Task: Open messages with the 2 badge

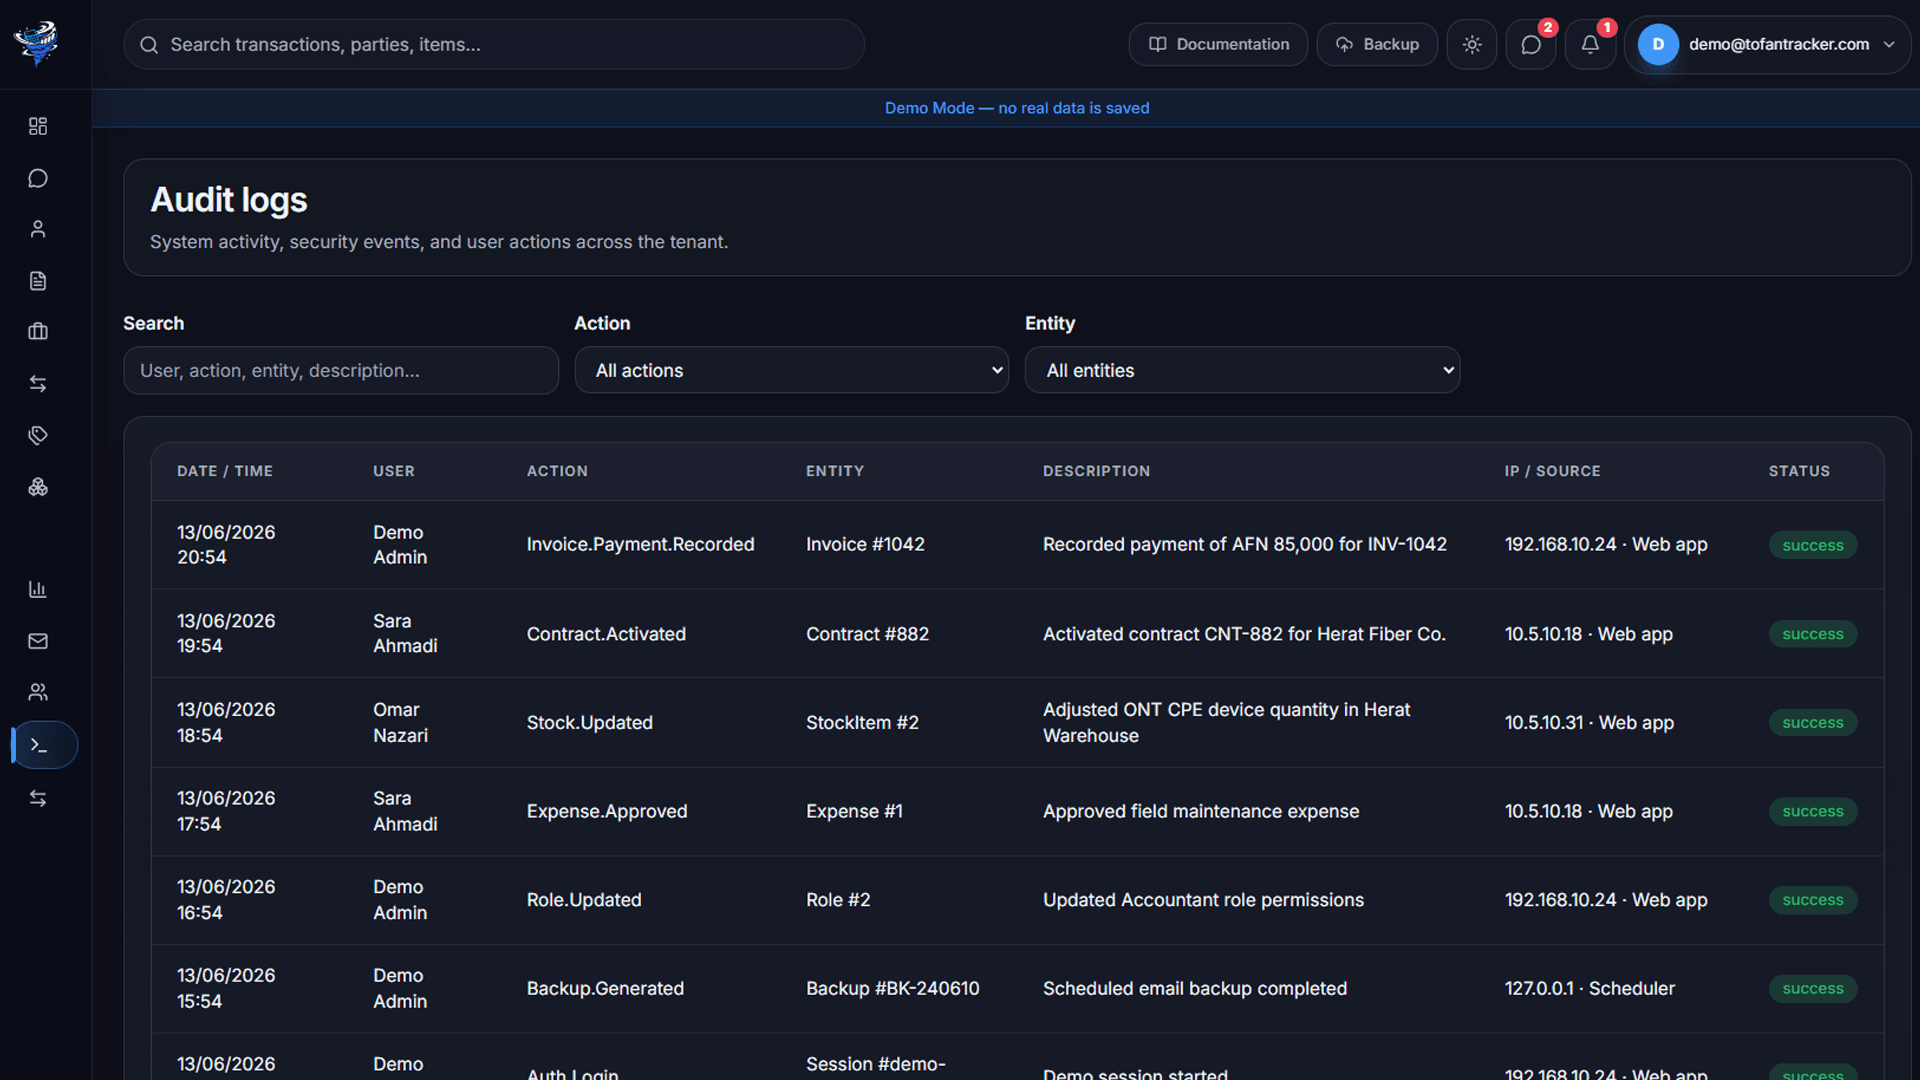Action: point(1531,44)
